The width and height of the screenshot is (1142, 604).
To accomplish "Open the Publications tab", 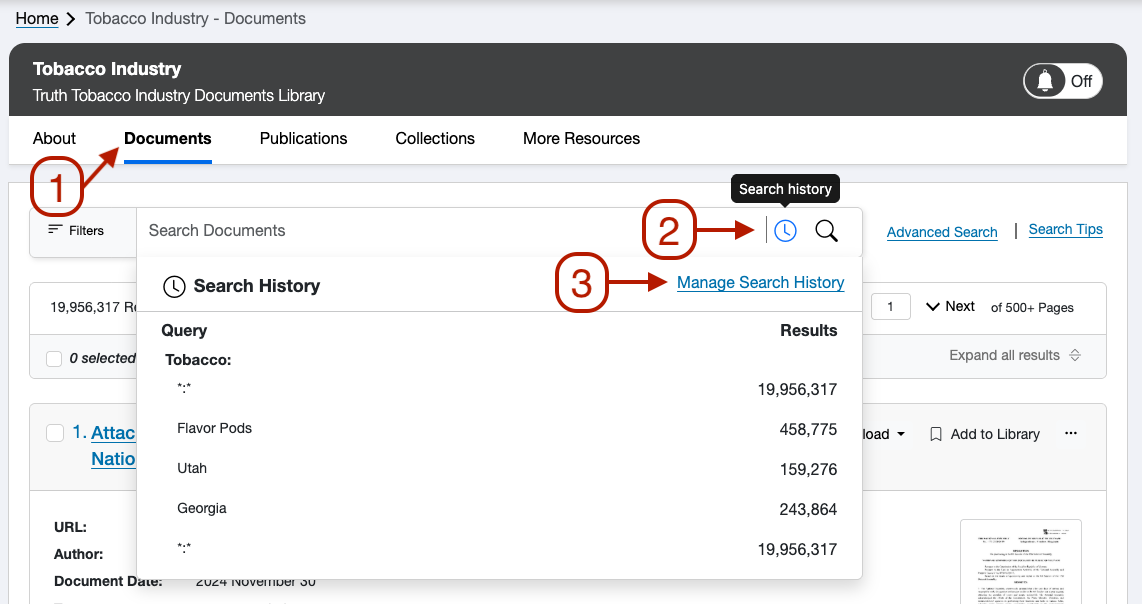I will pyautogui.click(x=304, y=138).
